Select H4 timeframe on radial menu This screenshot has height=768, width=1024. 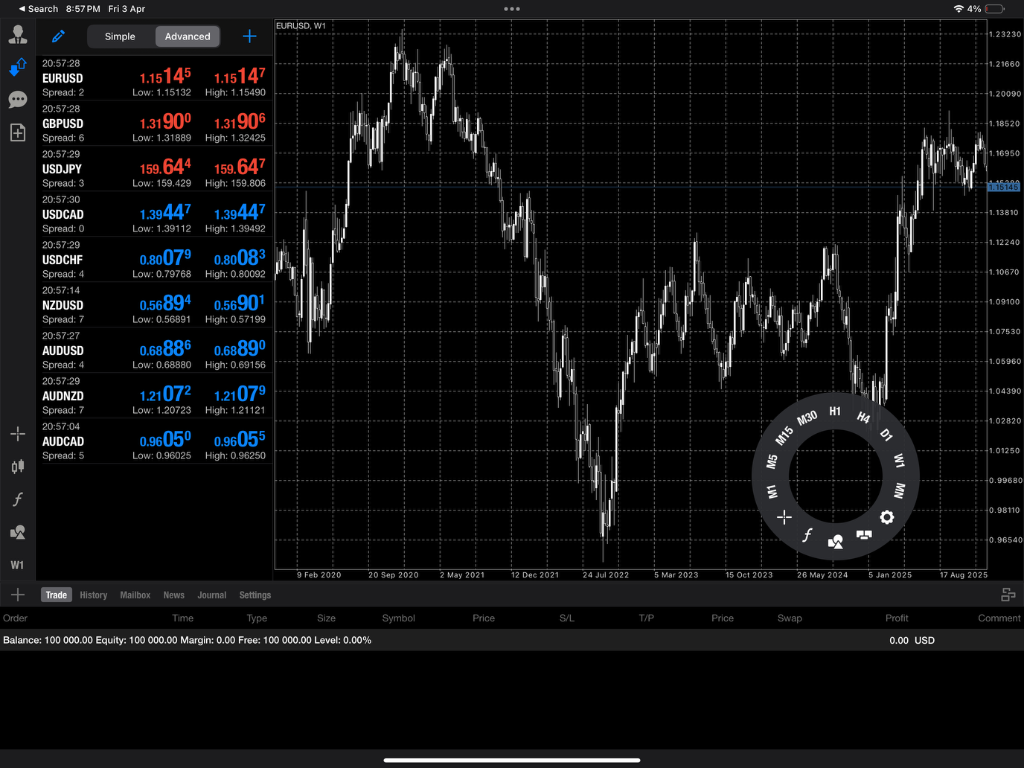tap(863, 418)
